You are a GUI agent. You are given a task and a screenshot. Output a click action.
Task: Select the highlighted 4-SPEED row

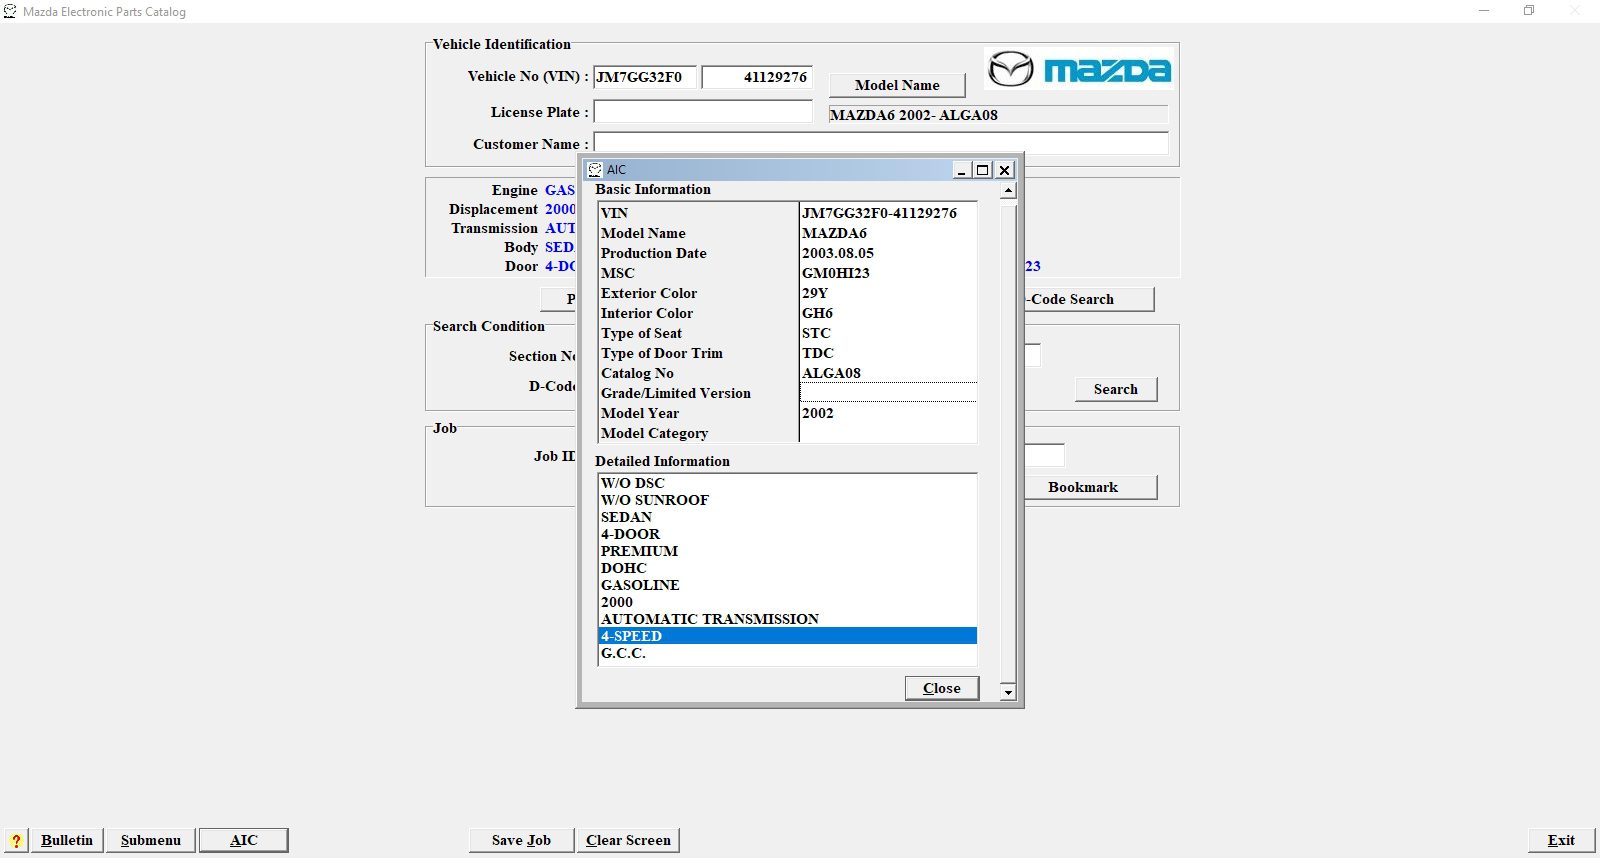coord(788,636)
